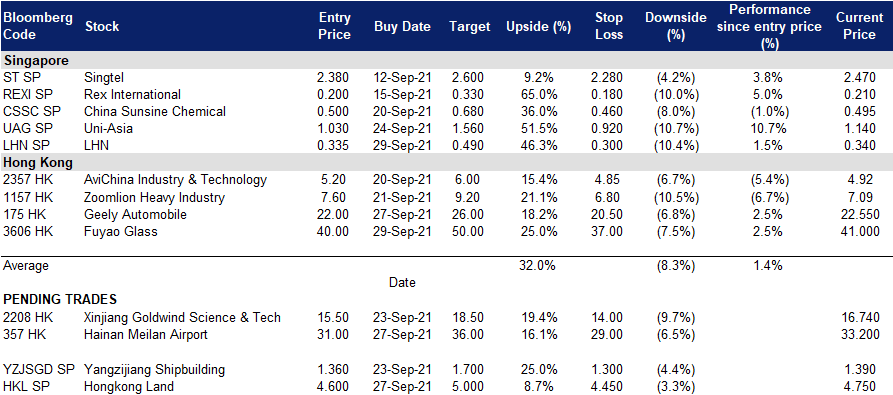The width and height of the screenshot is (893, 395).
Task: Select the PENDING TRADES heading
Action: coord(60,299)
